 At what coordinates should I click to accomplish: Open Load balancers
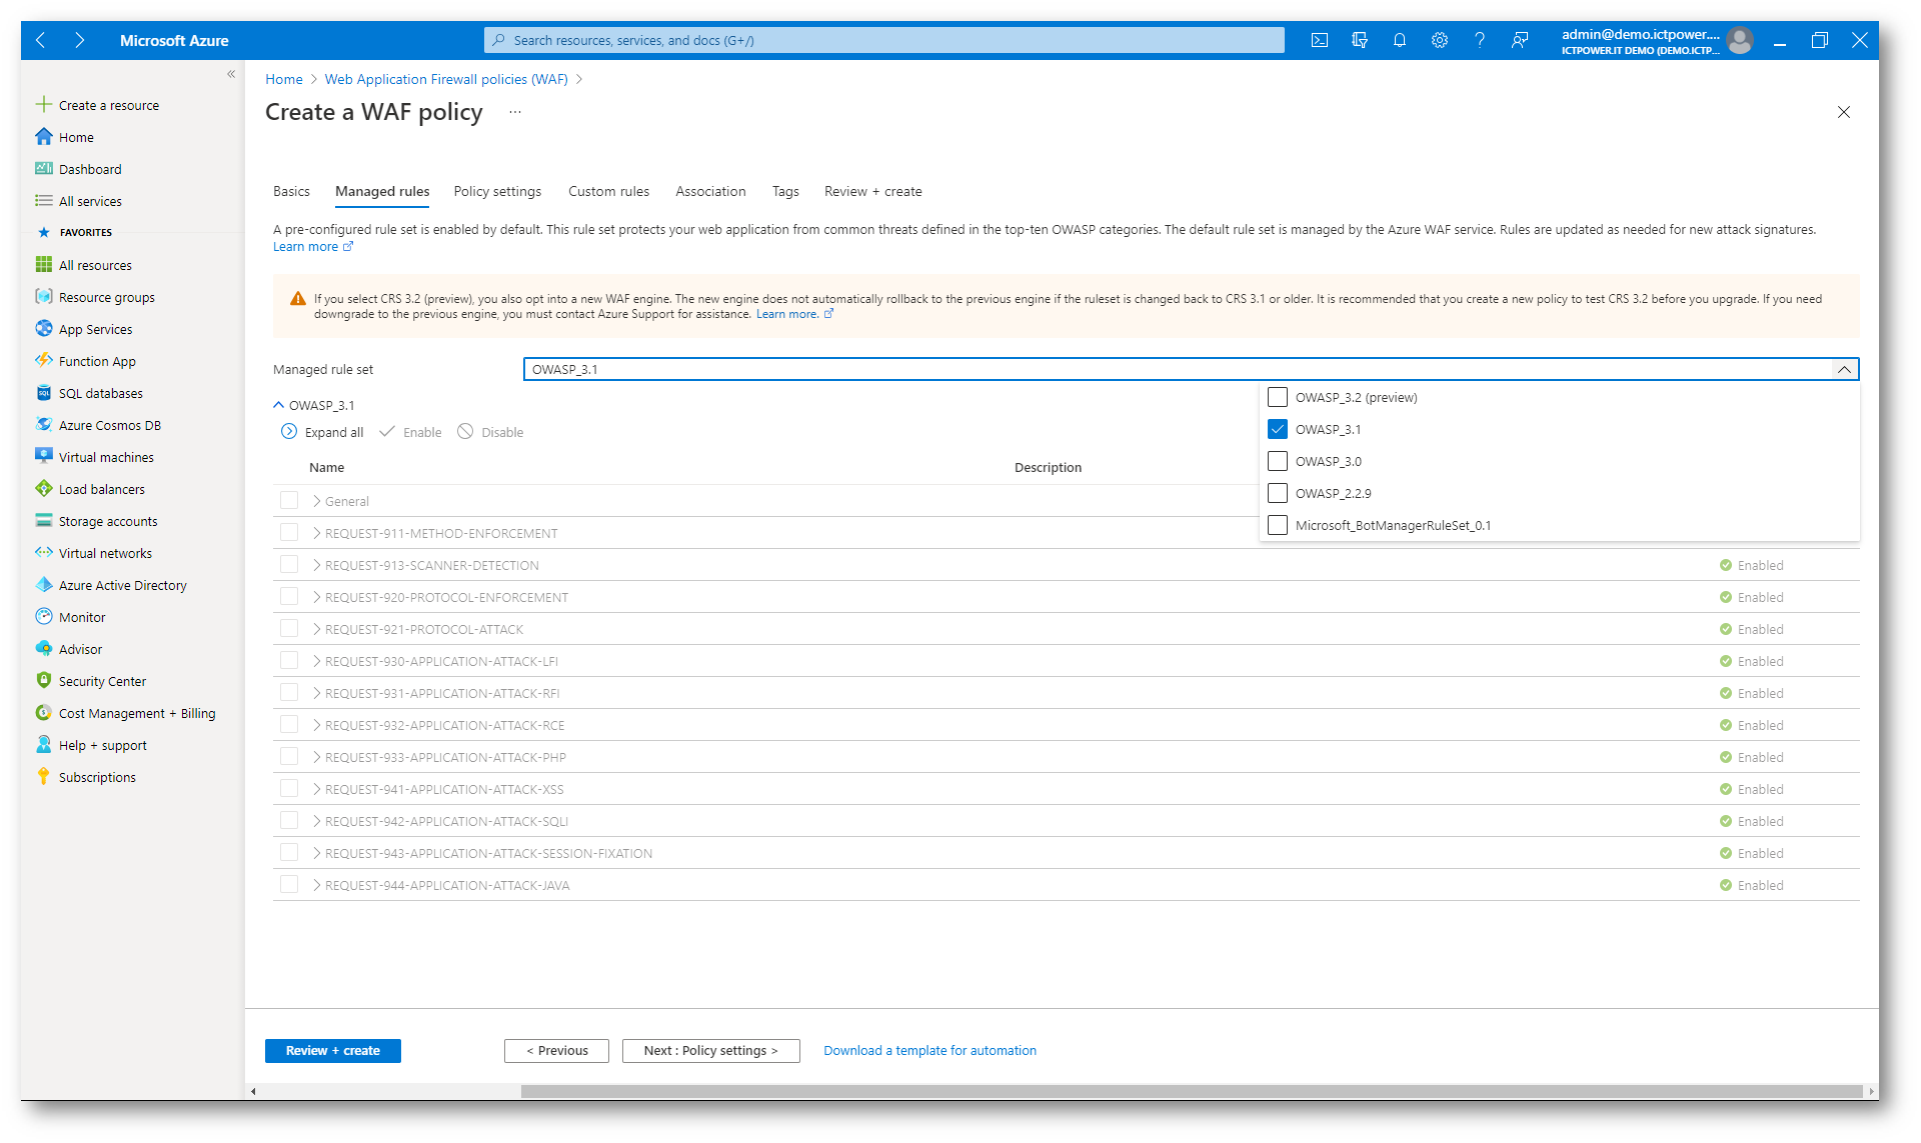coord(101,489)
